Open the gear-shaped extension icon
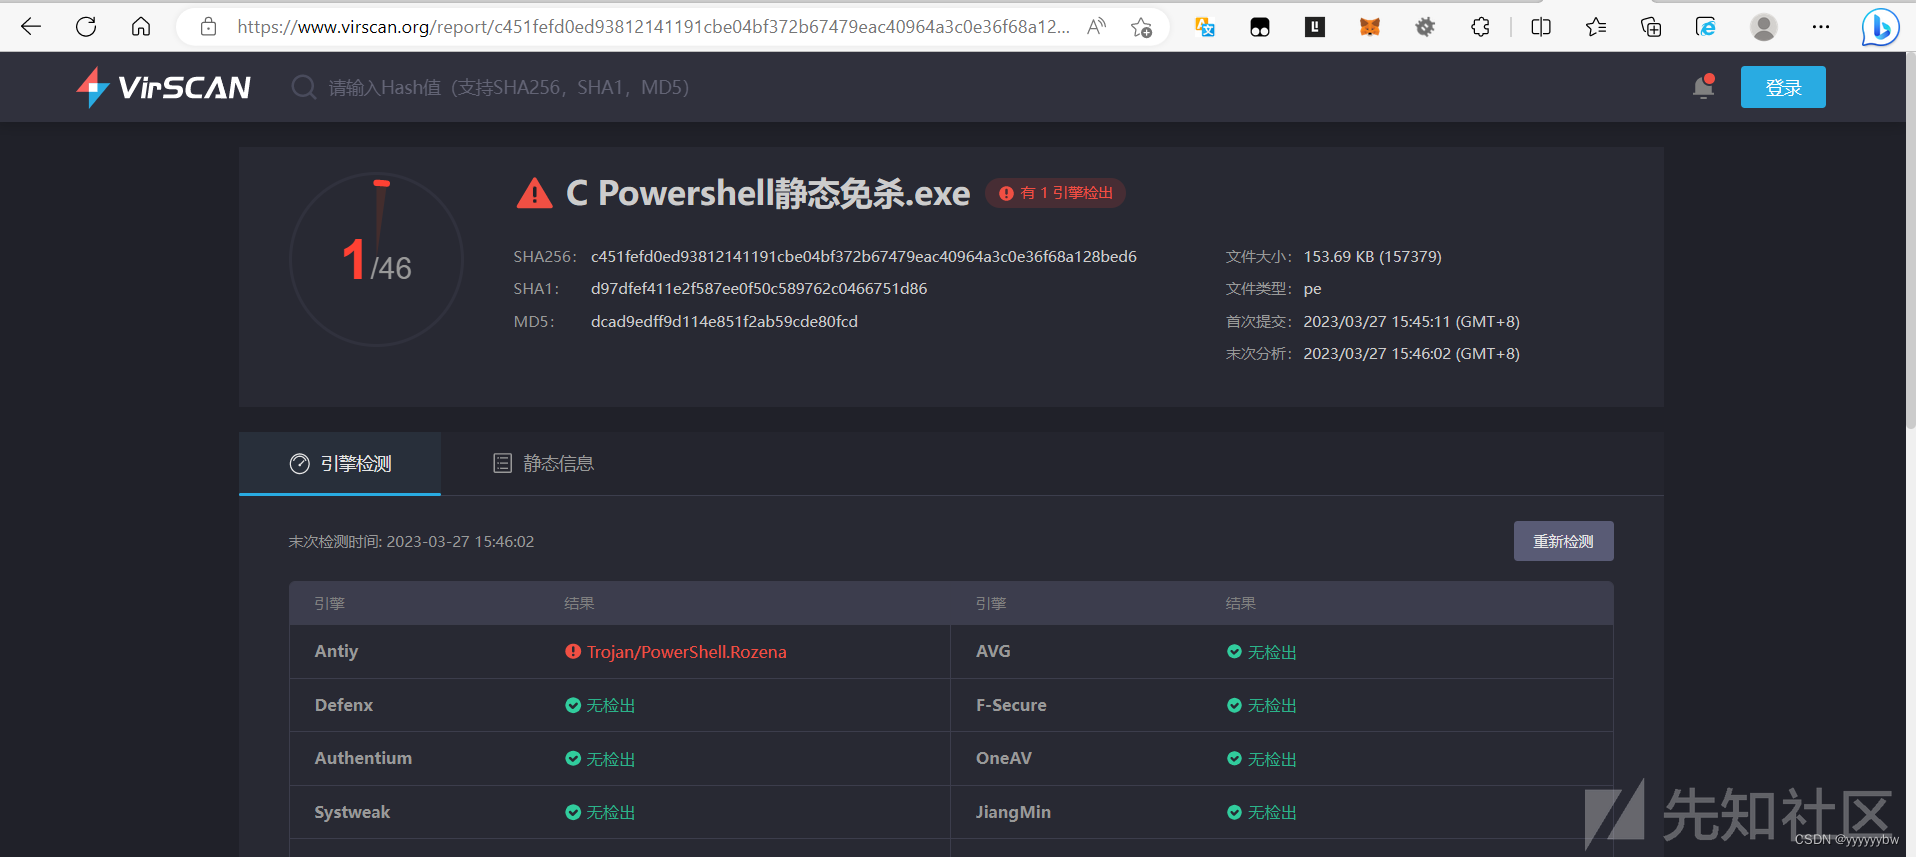 point(1425,27)
